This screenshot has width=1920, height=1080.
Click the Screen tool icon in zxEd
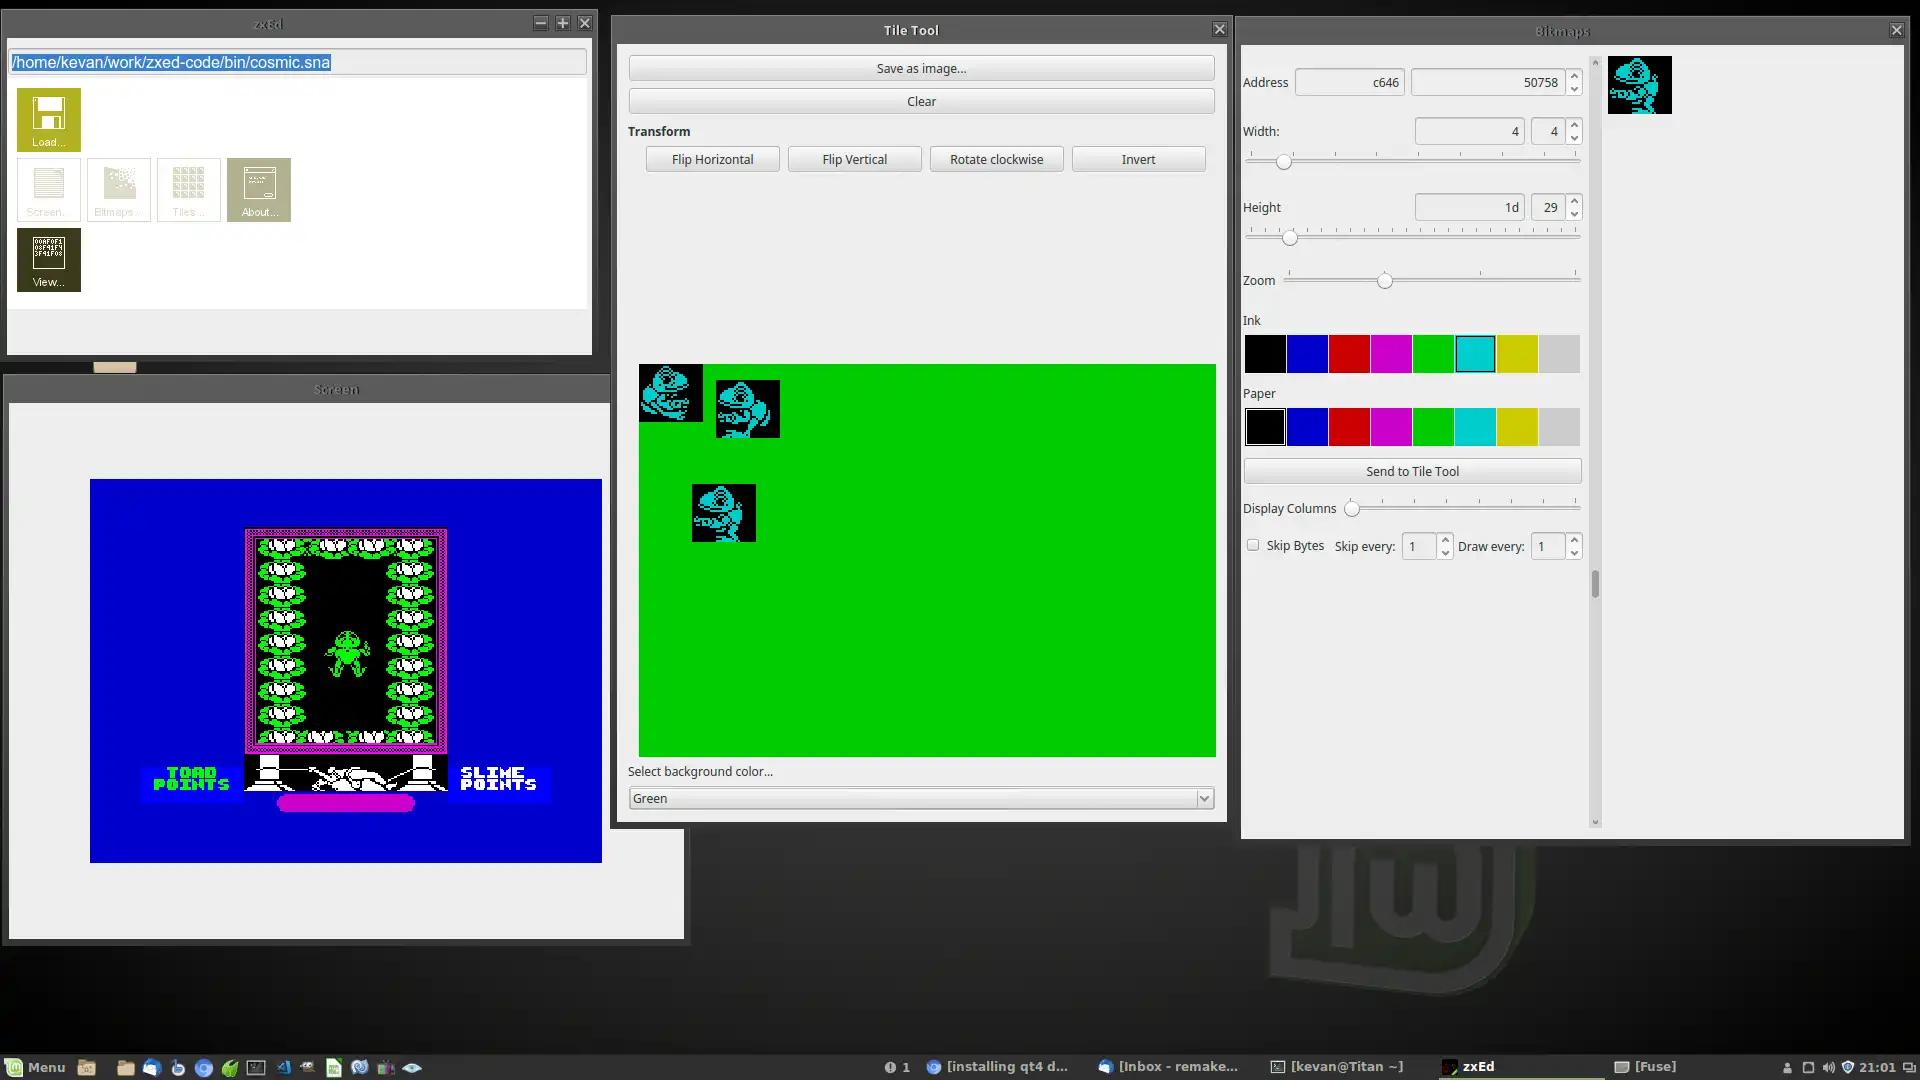(47, 189)
